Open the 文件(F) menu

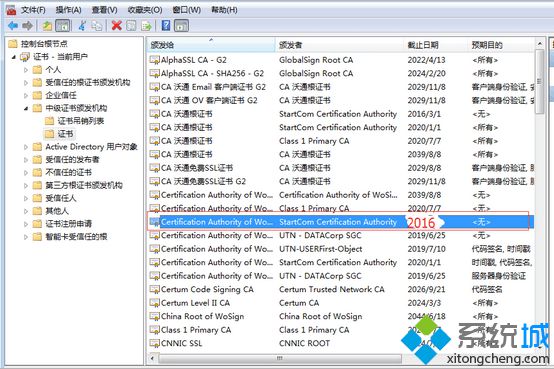[33, 10]
